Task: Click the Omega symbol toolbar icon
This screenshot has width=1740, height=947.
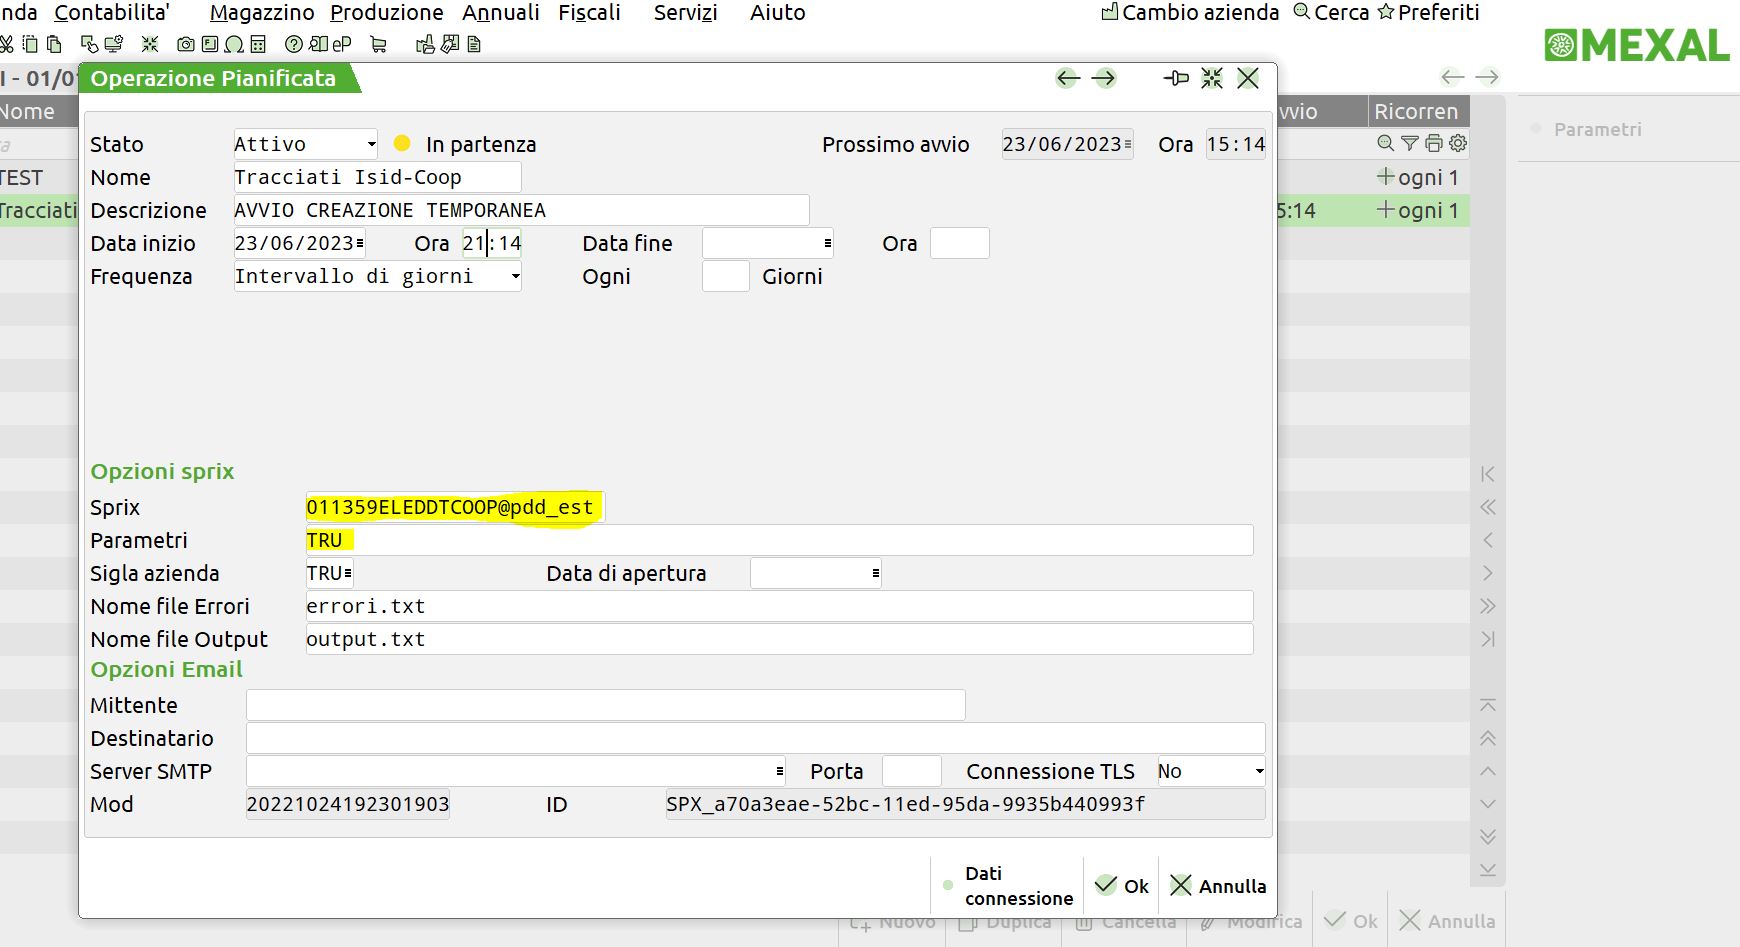Action: (234, 44)
